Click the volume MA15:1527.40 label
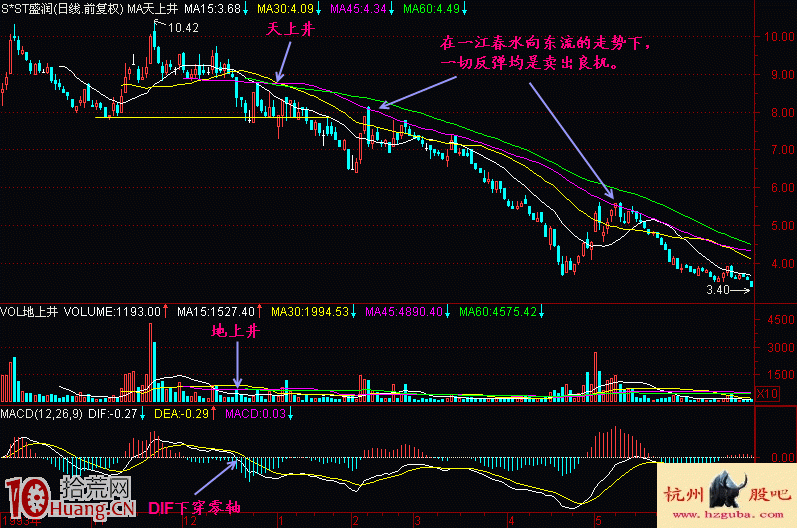This screenshot has height=528, width=797. click(x=216, y=312)
